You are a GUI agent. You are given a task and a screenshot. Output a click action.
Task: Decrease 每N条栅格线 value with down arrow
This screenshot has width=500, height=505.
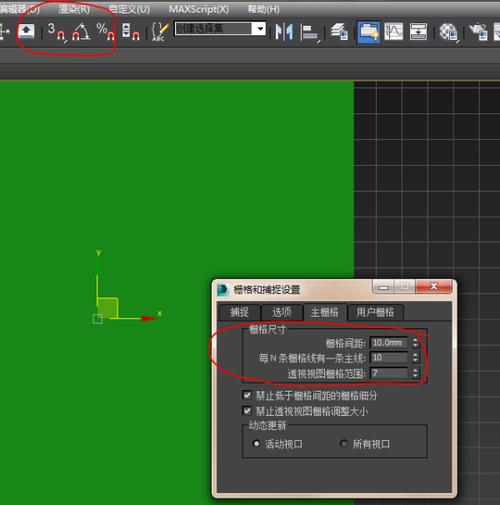click(x=415, y=360)
